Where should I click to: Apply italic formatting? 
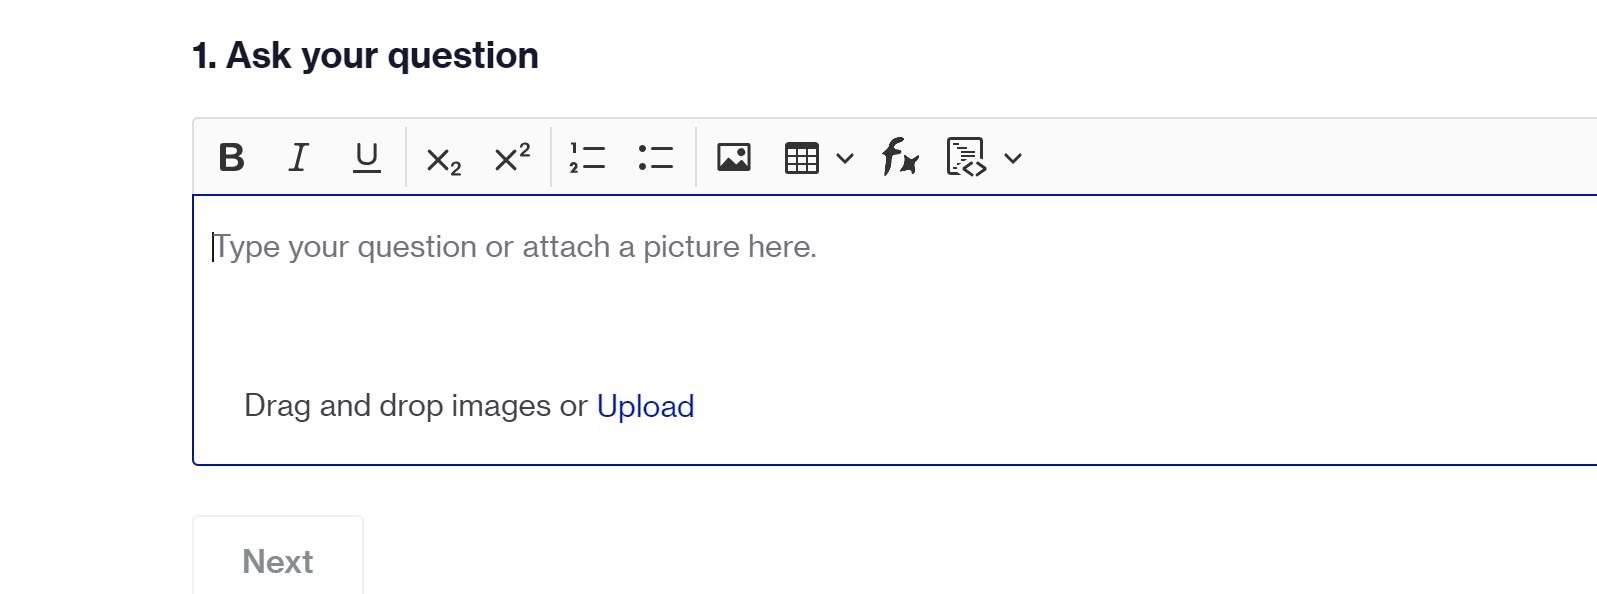click(297, 156)
